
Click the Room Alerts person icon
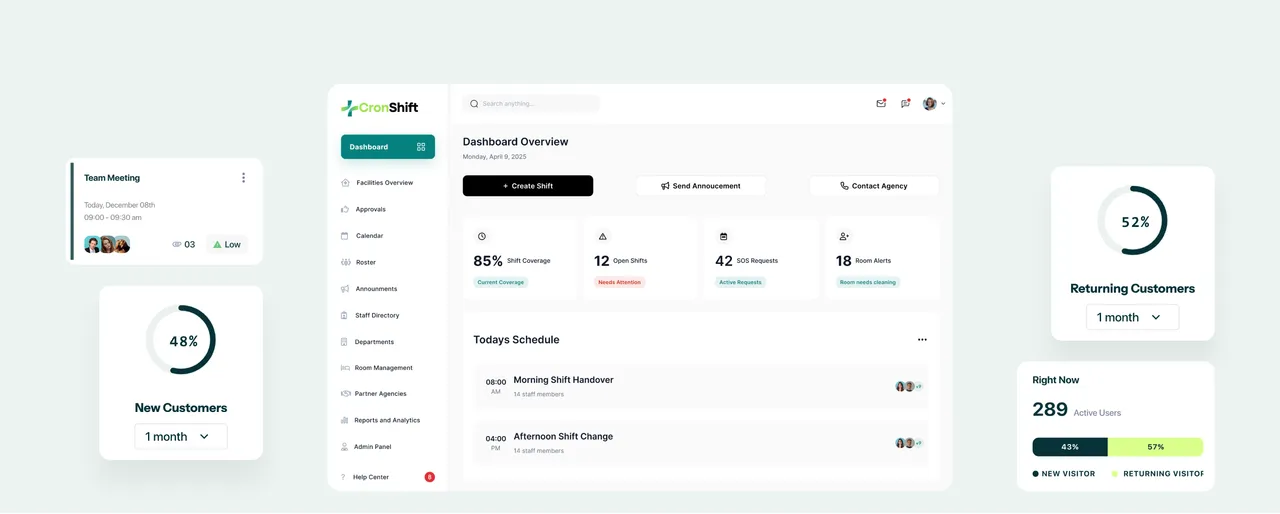pyautogui.click(x=844, y=237)
